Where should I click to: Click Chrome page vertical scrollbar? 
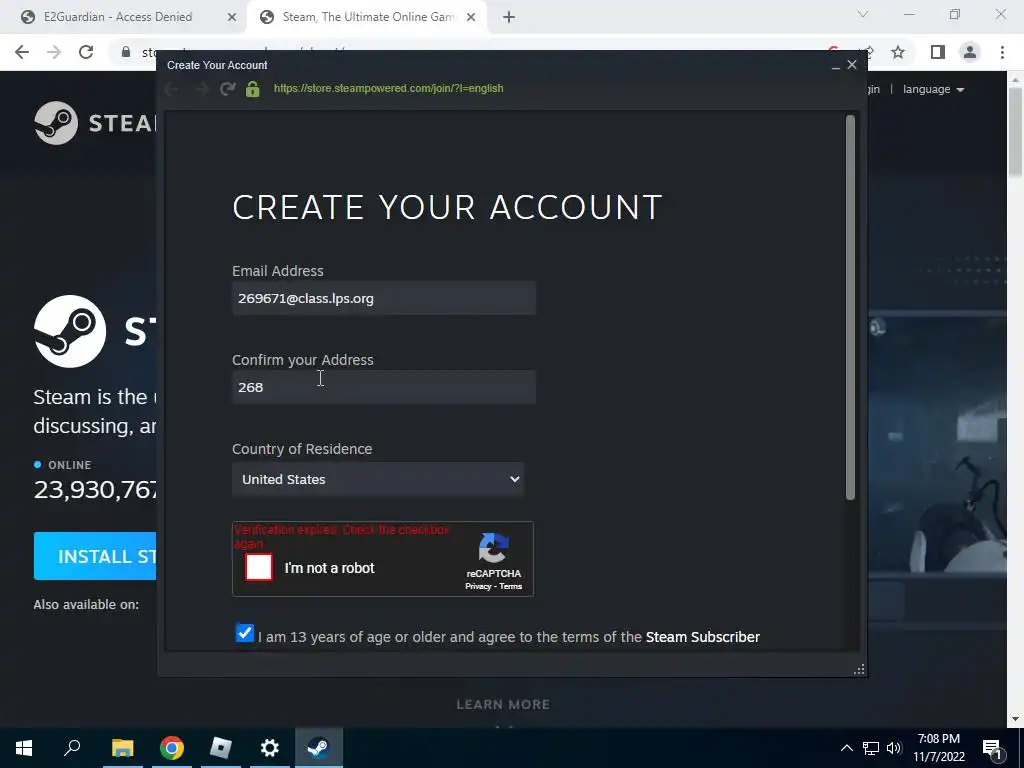tap(1015, 131)
